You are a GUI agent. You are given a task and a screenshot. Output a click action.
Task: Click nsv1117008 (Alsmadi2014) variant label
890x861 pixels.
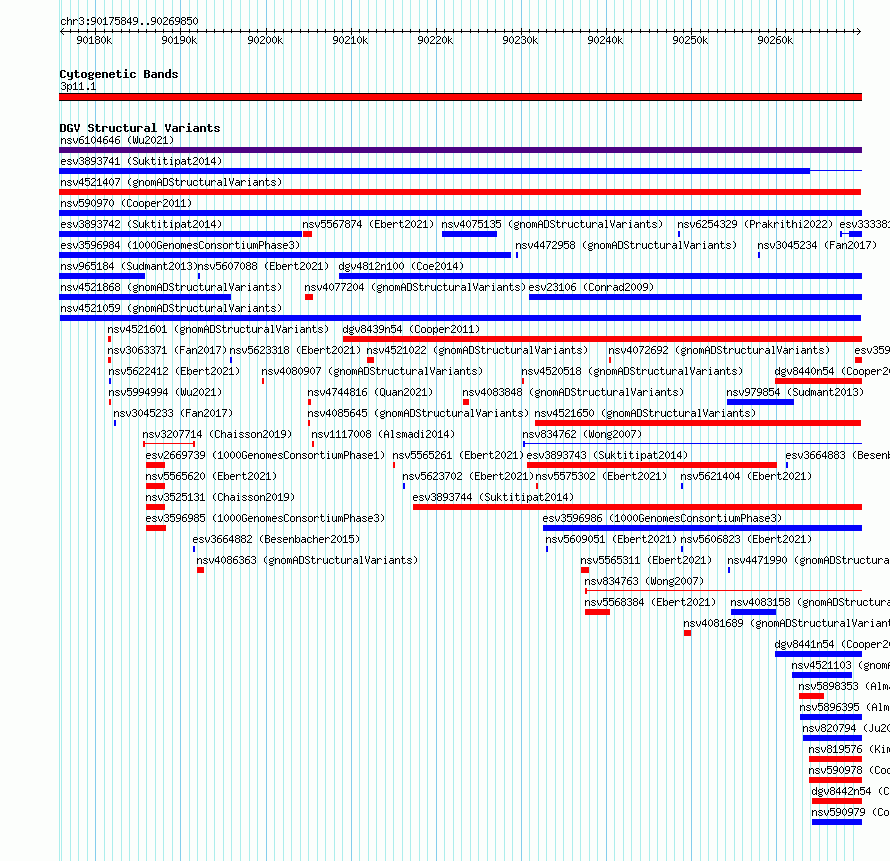click(x=383, y=434)
